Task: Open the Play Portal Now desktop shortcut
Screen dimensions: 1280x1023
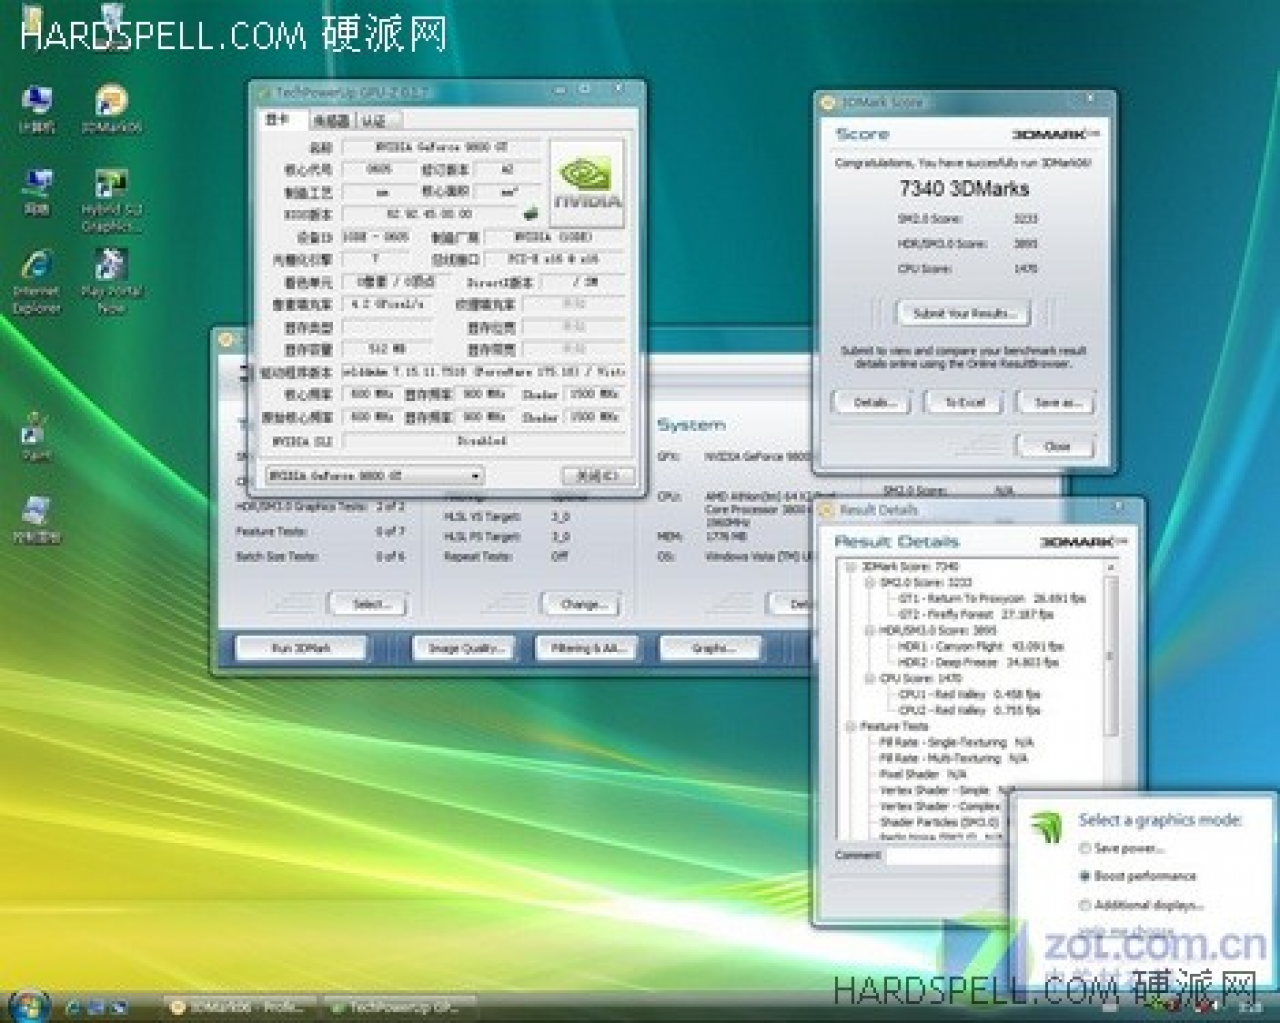Action: pos(111,282)
